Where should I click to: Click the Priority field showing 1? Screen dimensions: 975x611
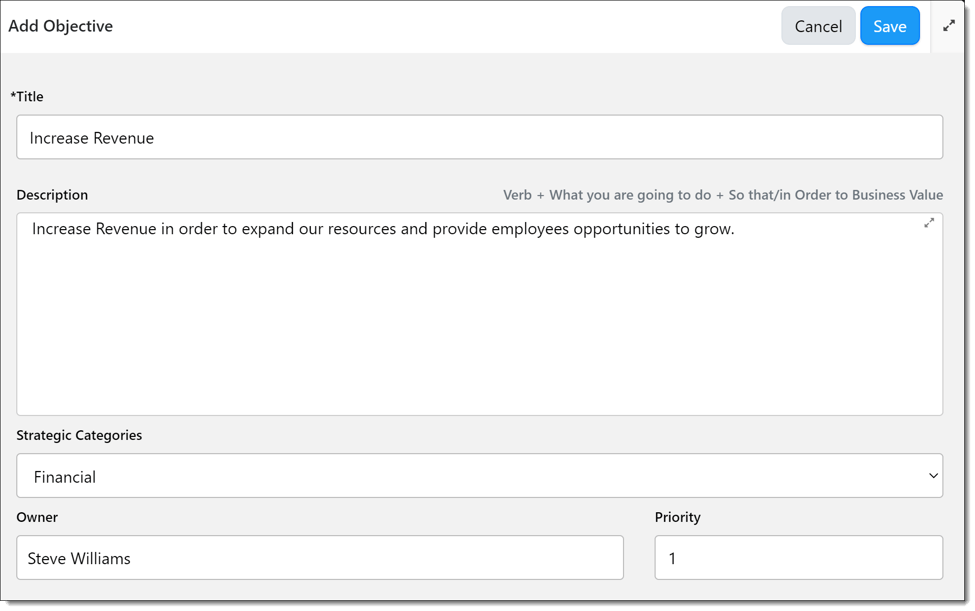pos(798,558)
